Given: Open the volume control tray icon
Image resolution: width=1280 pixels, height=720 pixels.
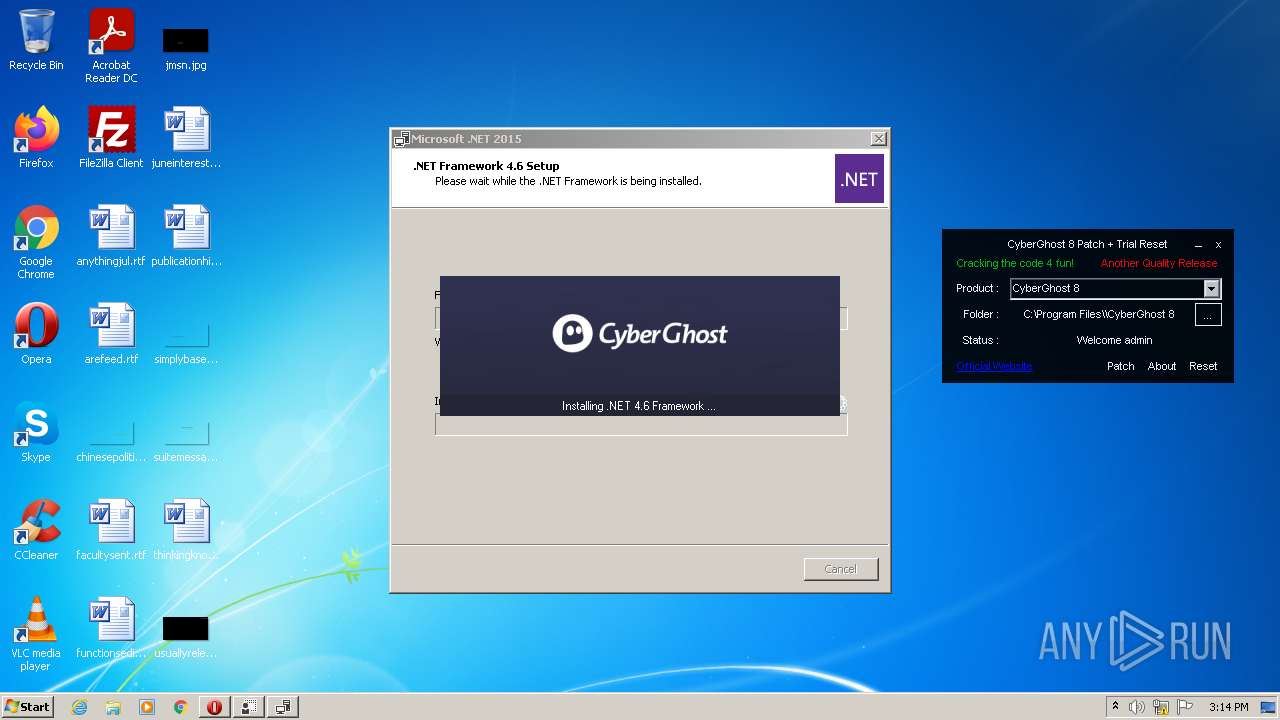Looking at the screenshot, I should tap(1137, 707).
